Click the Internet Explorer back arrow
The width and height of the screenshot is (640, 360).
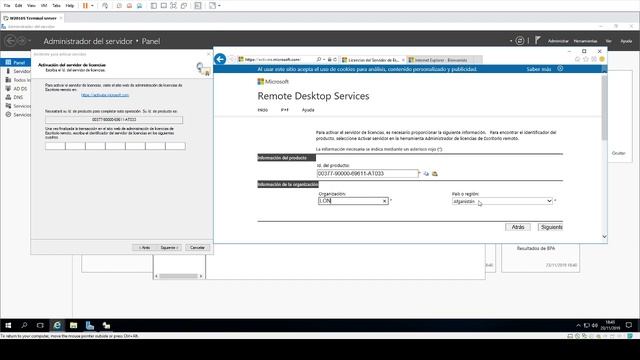[220, 60]
